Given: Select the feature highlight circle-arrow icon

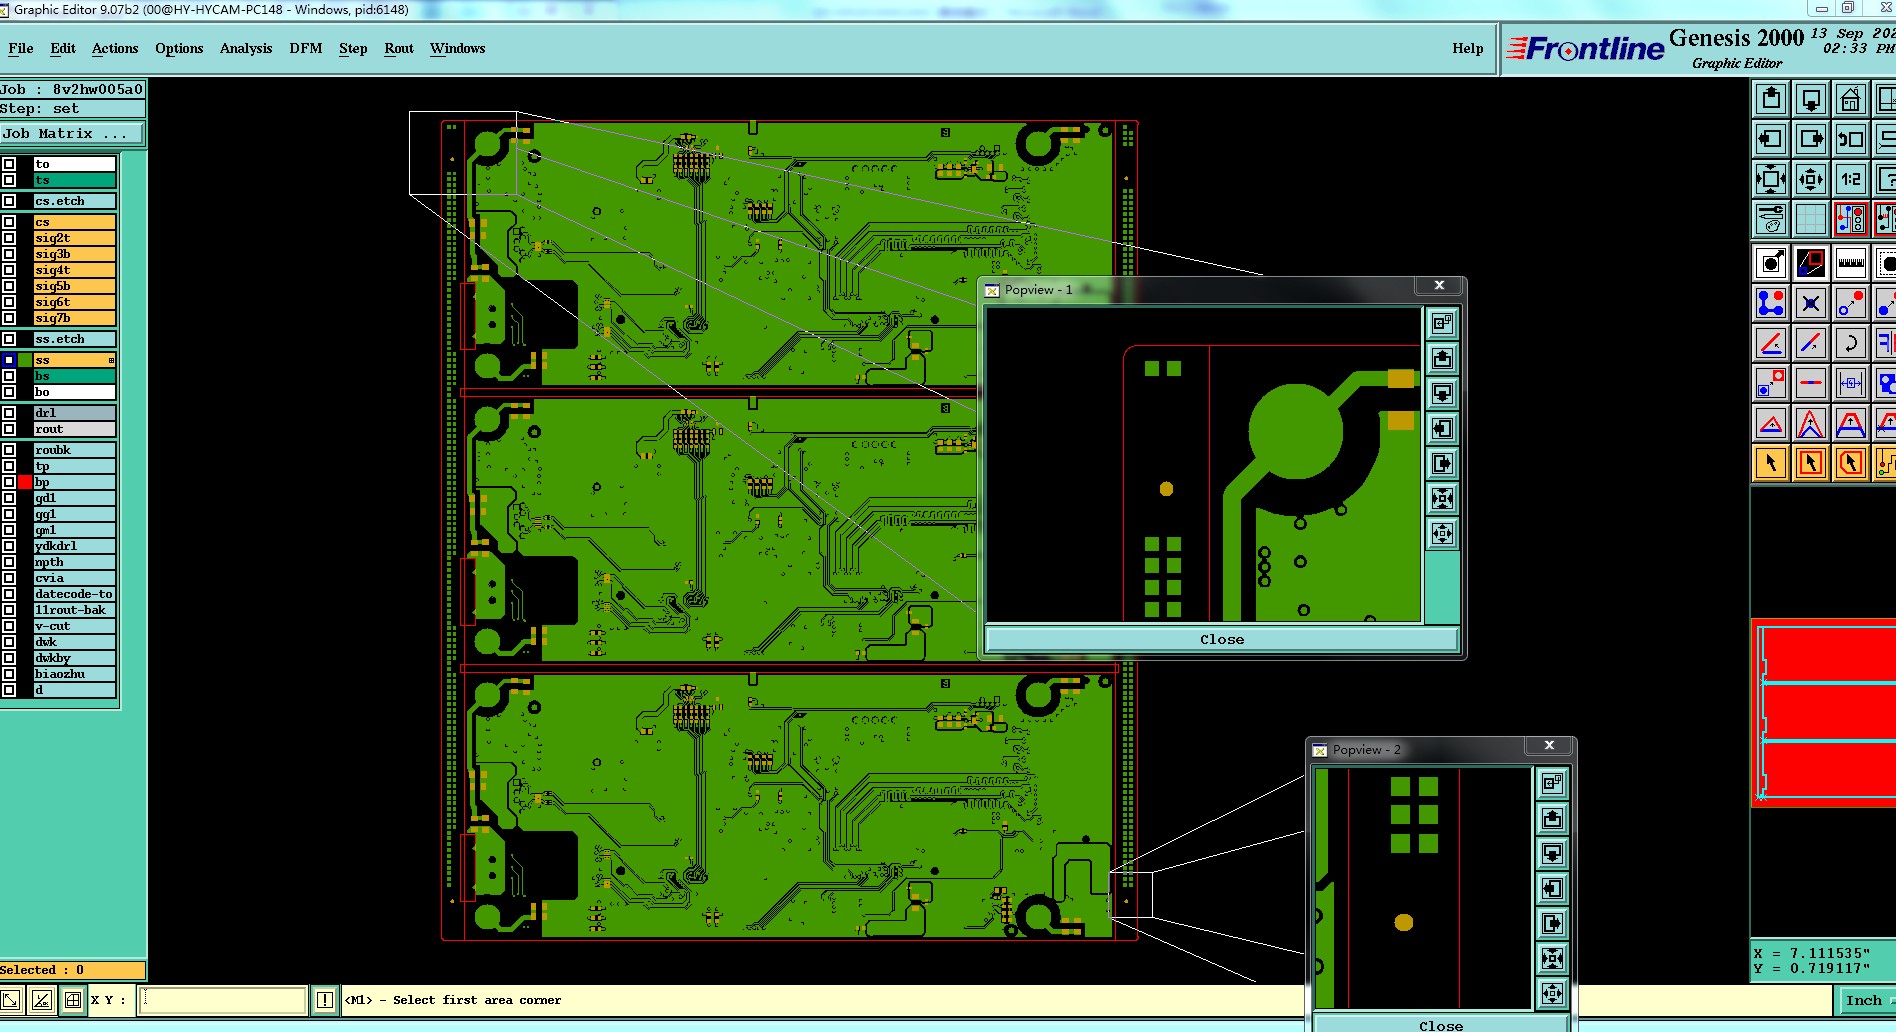Looking at the screenshot, I should click(x=1771, y=263).
